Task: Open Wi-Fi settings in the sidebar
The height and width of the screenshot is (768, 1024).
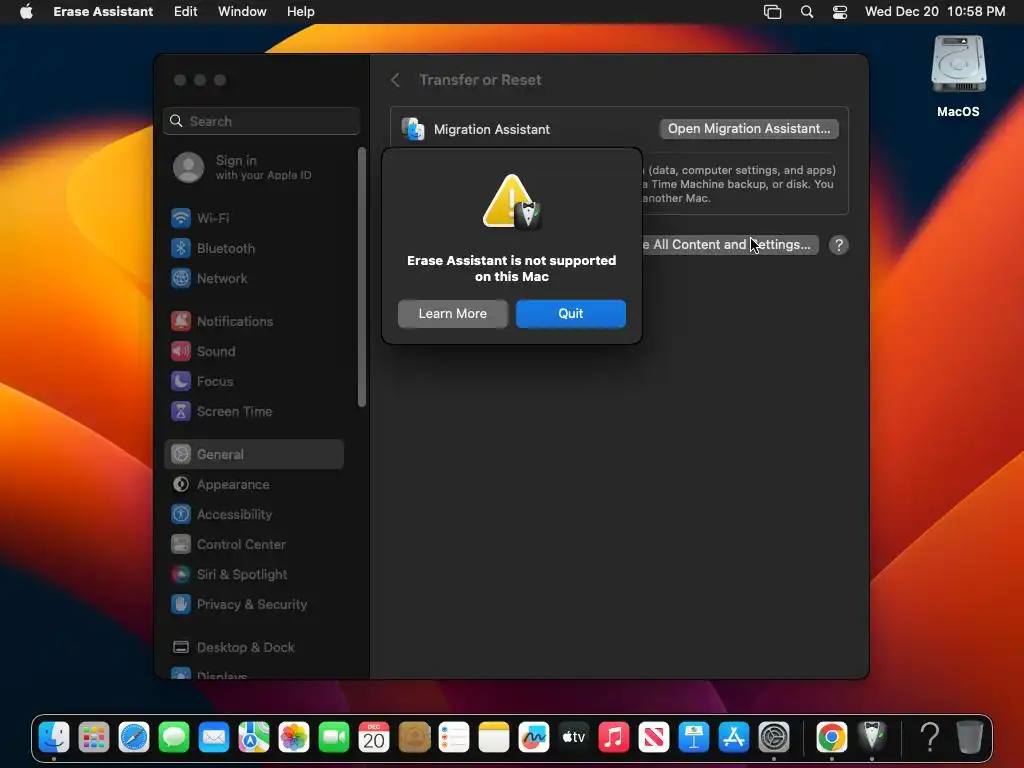Action: (x=255, y=218)
